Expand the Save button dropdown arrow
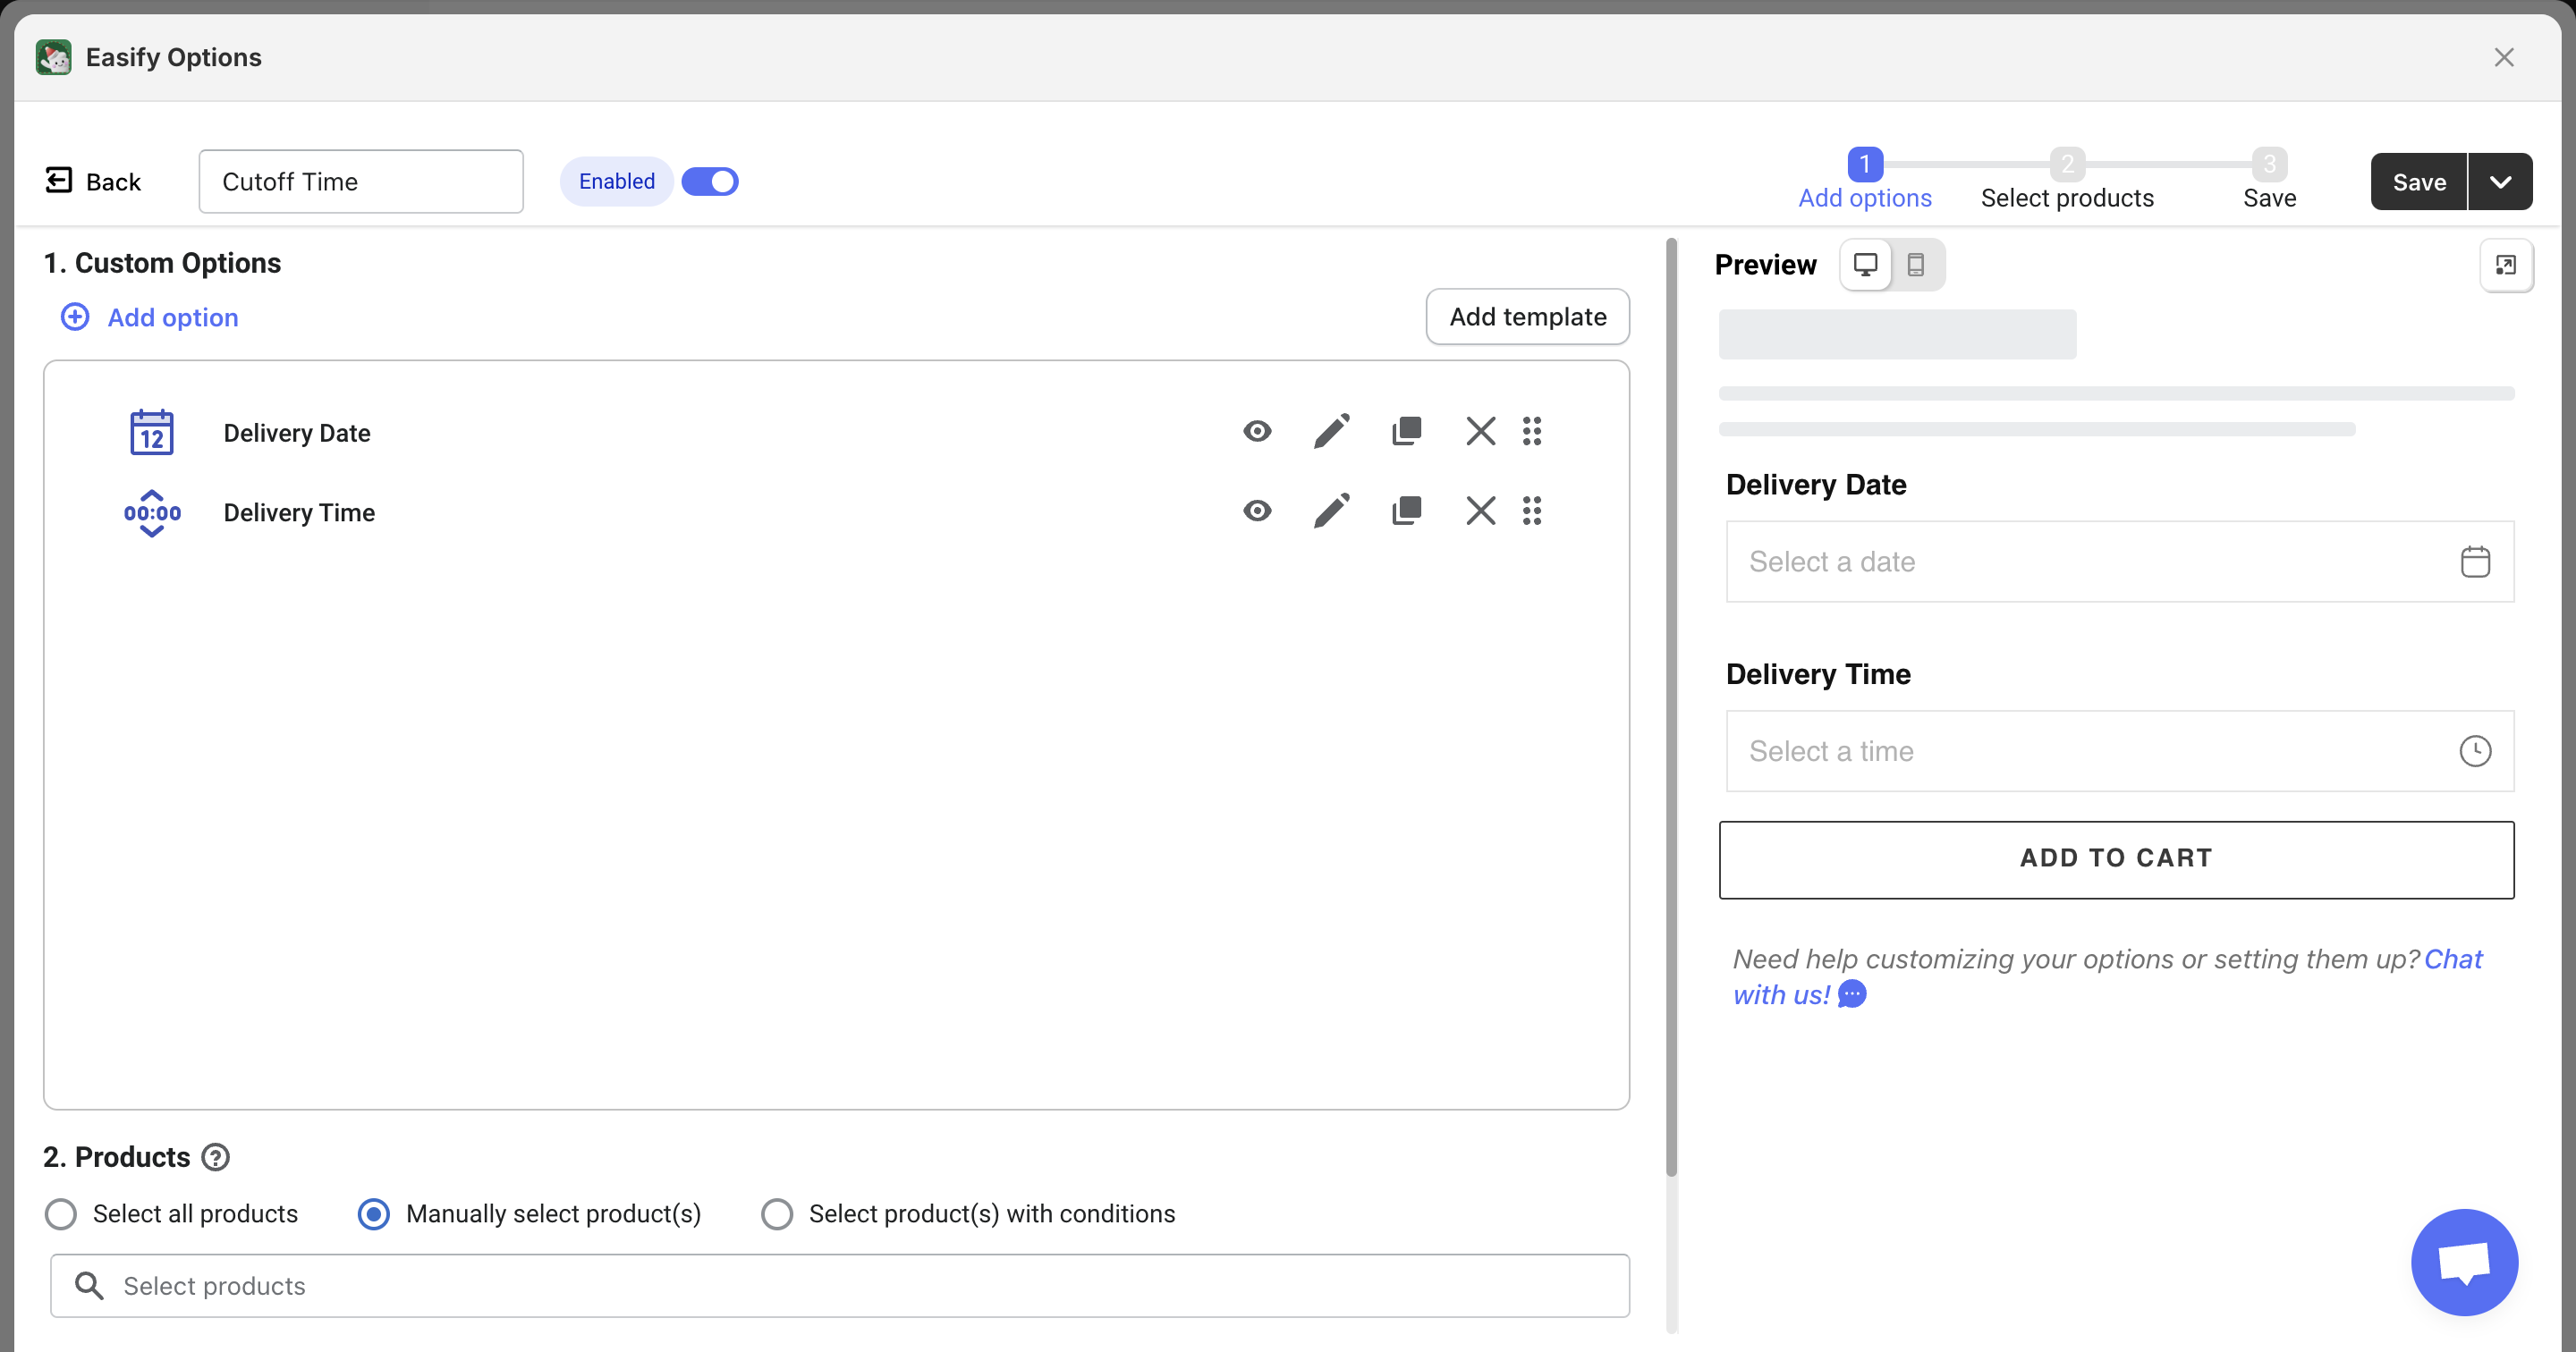This screenshot has width=2576, height=1352. pos(2500,182)
